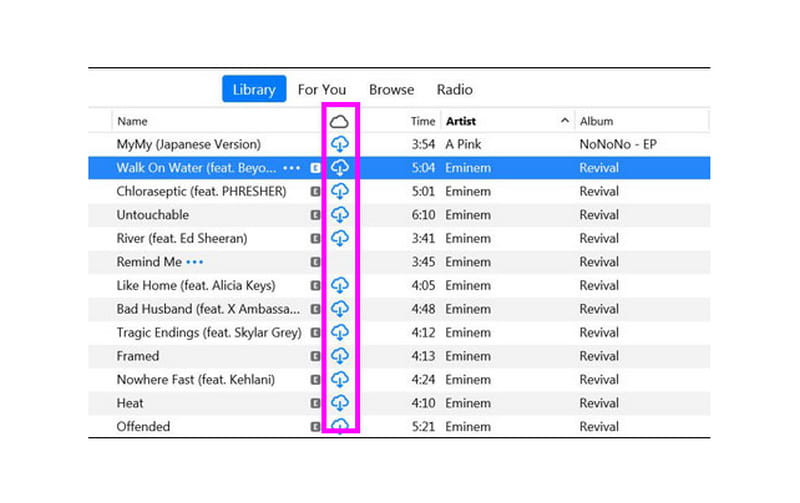Click the artist name A Pink

[x=463, y=144]
